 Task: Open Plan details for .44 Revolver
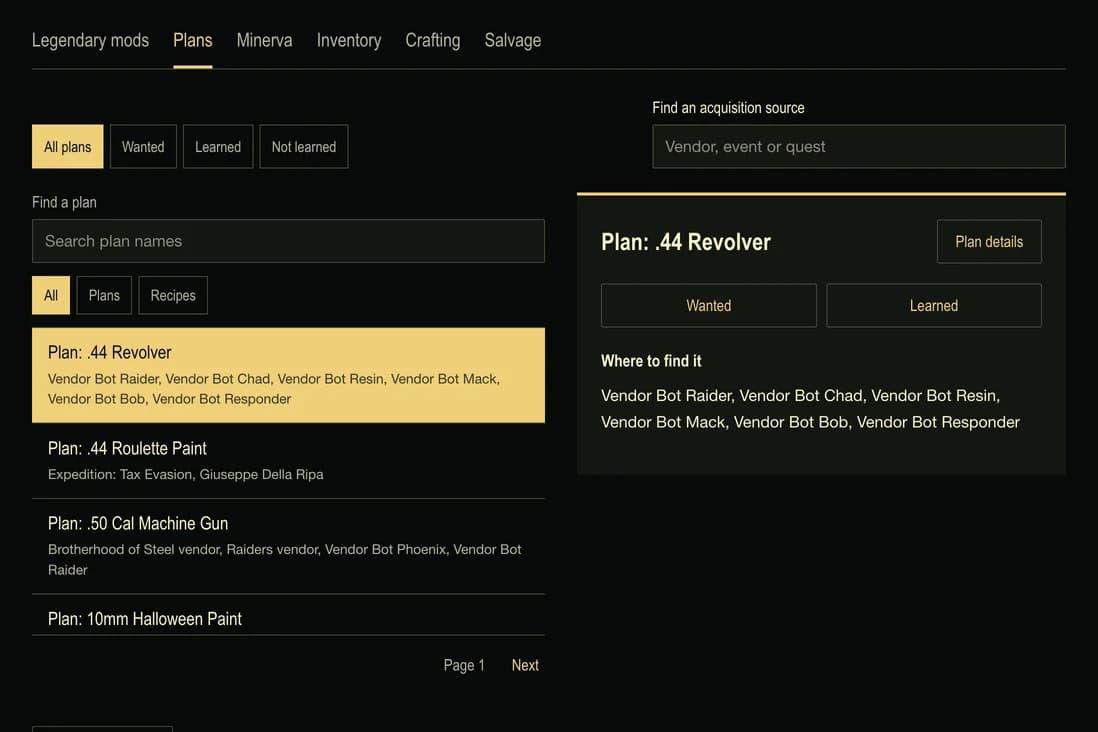tap(989, 242)
